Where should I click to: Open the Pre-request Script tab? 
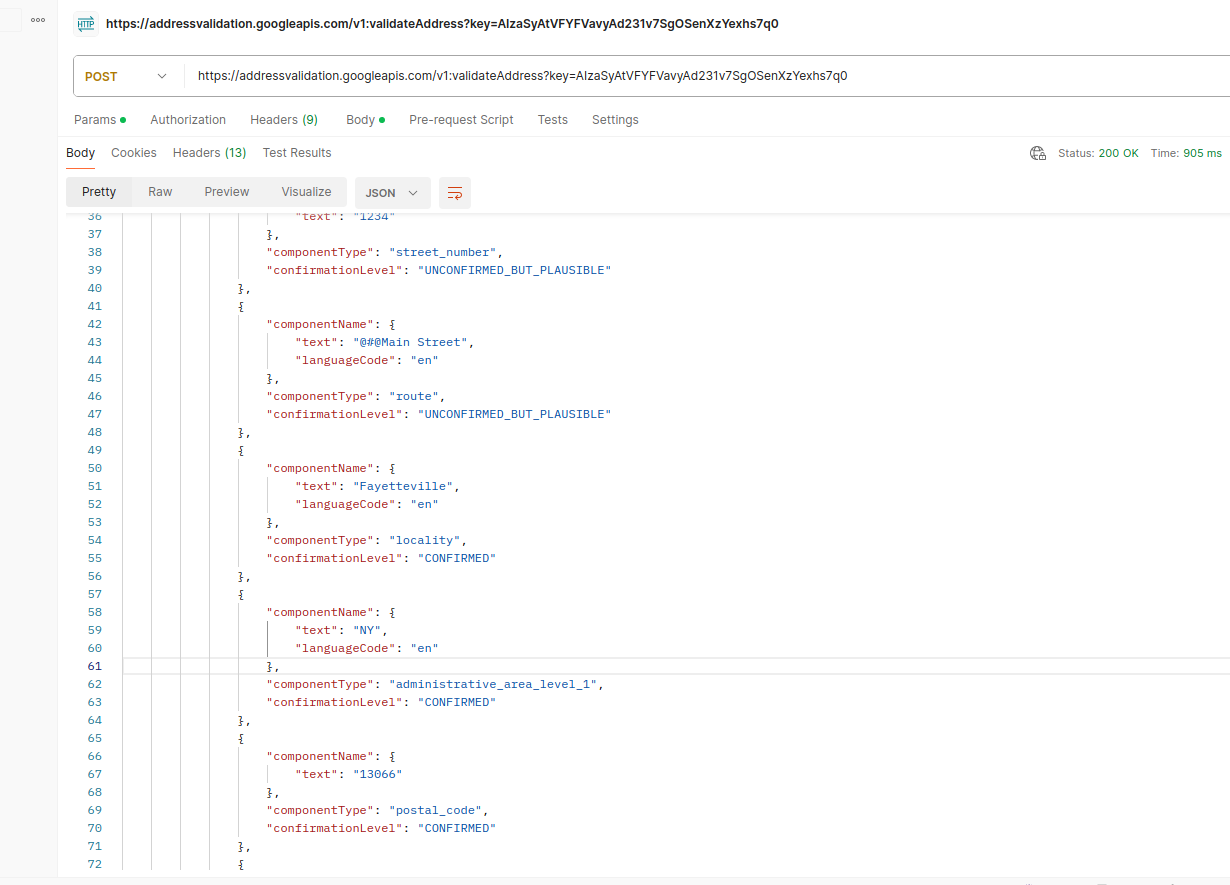461,120
